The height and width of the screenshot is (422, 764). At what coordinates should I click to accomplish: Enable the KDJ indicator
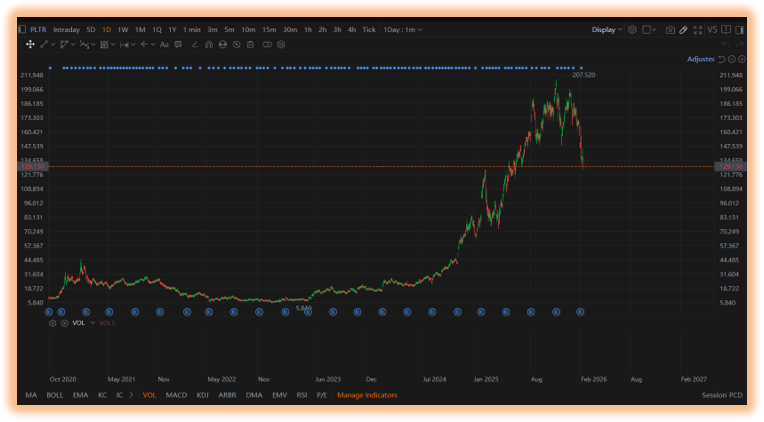[x=203, y=395]
